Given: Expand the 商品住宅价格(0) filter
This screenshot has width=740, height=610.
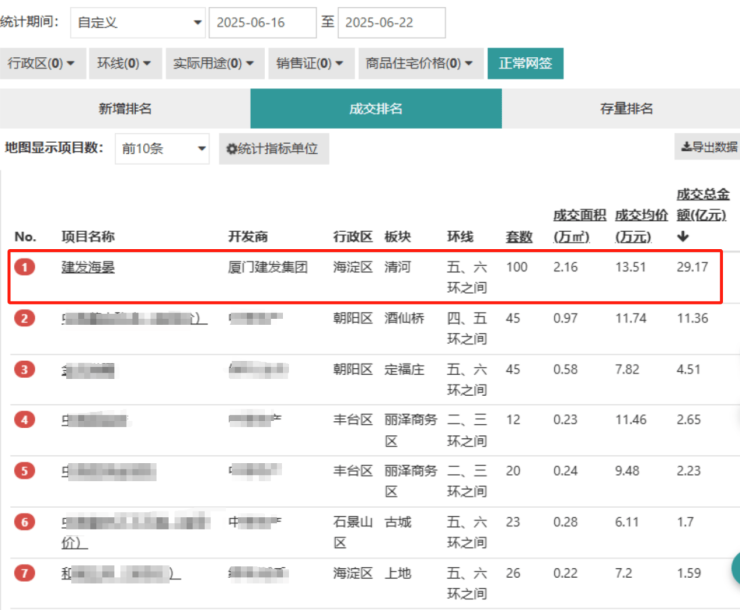Looking at the screenshot, I should click(x=421, y=63).
